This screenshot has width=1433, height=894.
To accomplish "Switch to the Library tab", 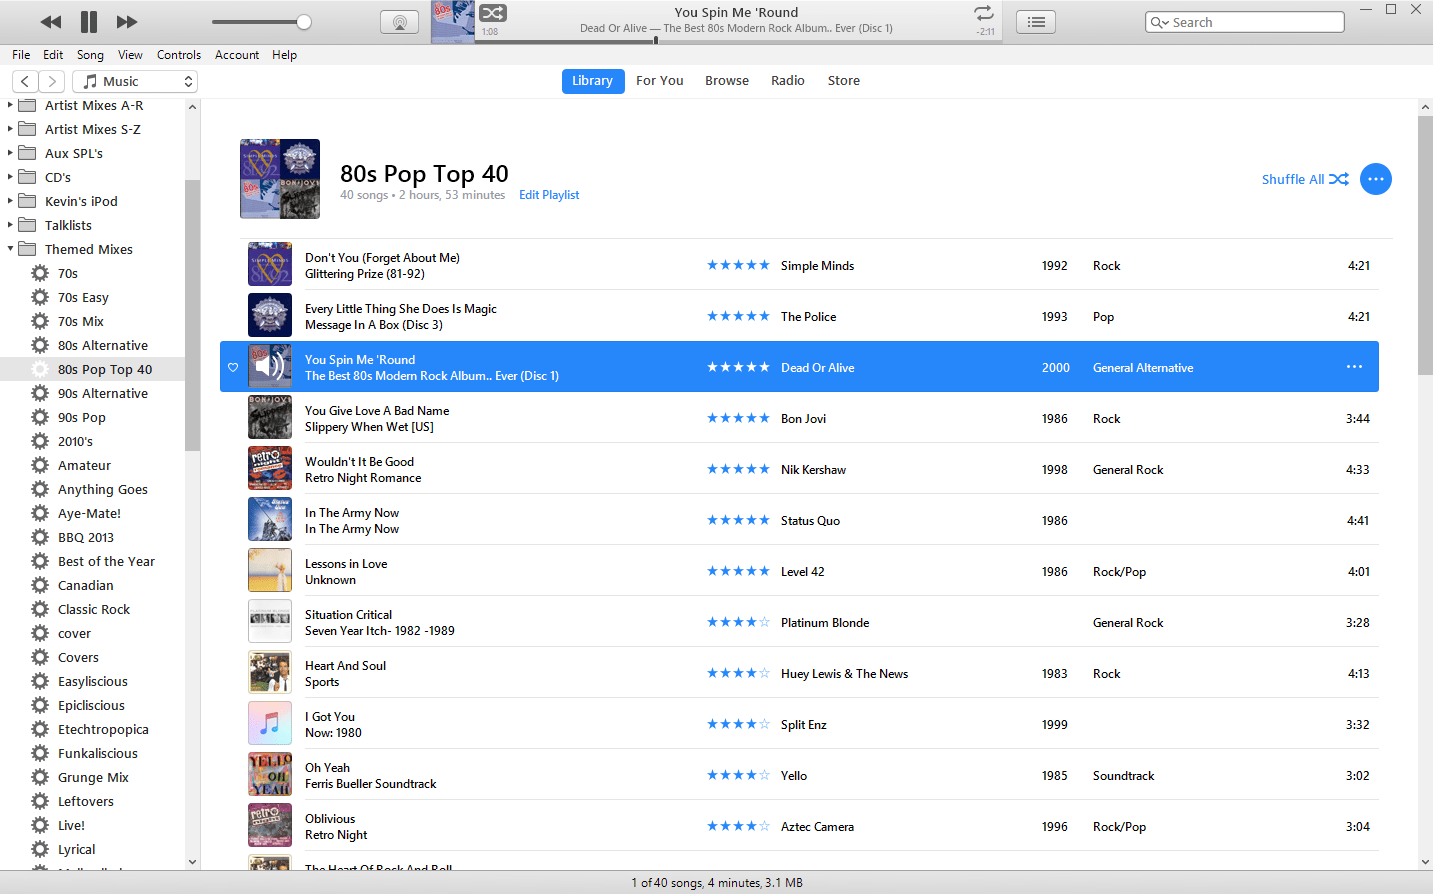I will [592, 81].
